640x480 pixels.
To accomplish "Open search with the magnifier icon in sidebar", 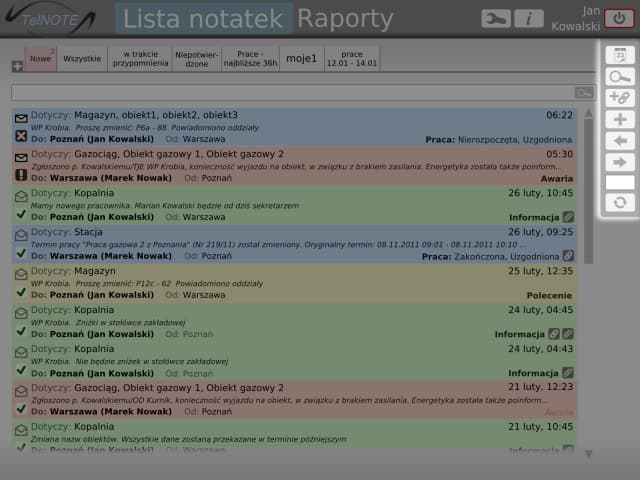I will click(x=620, y=76).
